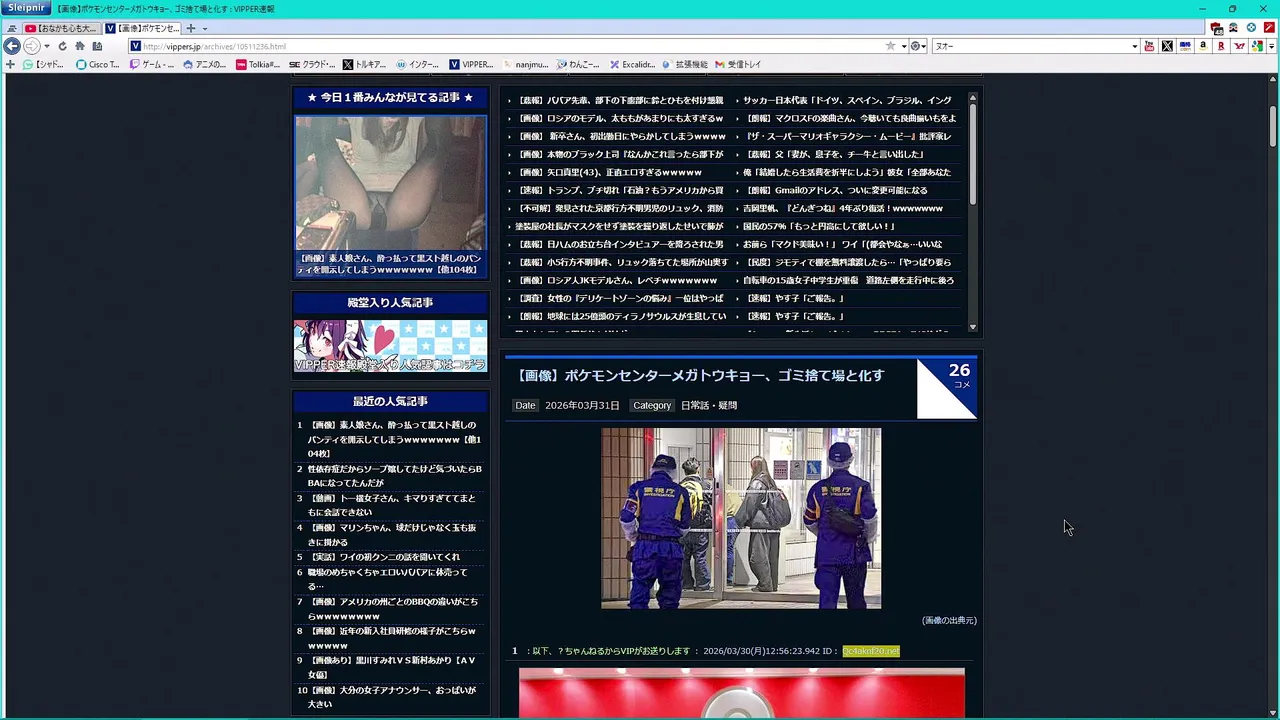Open the tab list dropdown arrow
Viewport: 1280px width, 720px height.
click(x=204, y=28)
